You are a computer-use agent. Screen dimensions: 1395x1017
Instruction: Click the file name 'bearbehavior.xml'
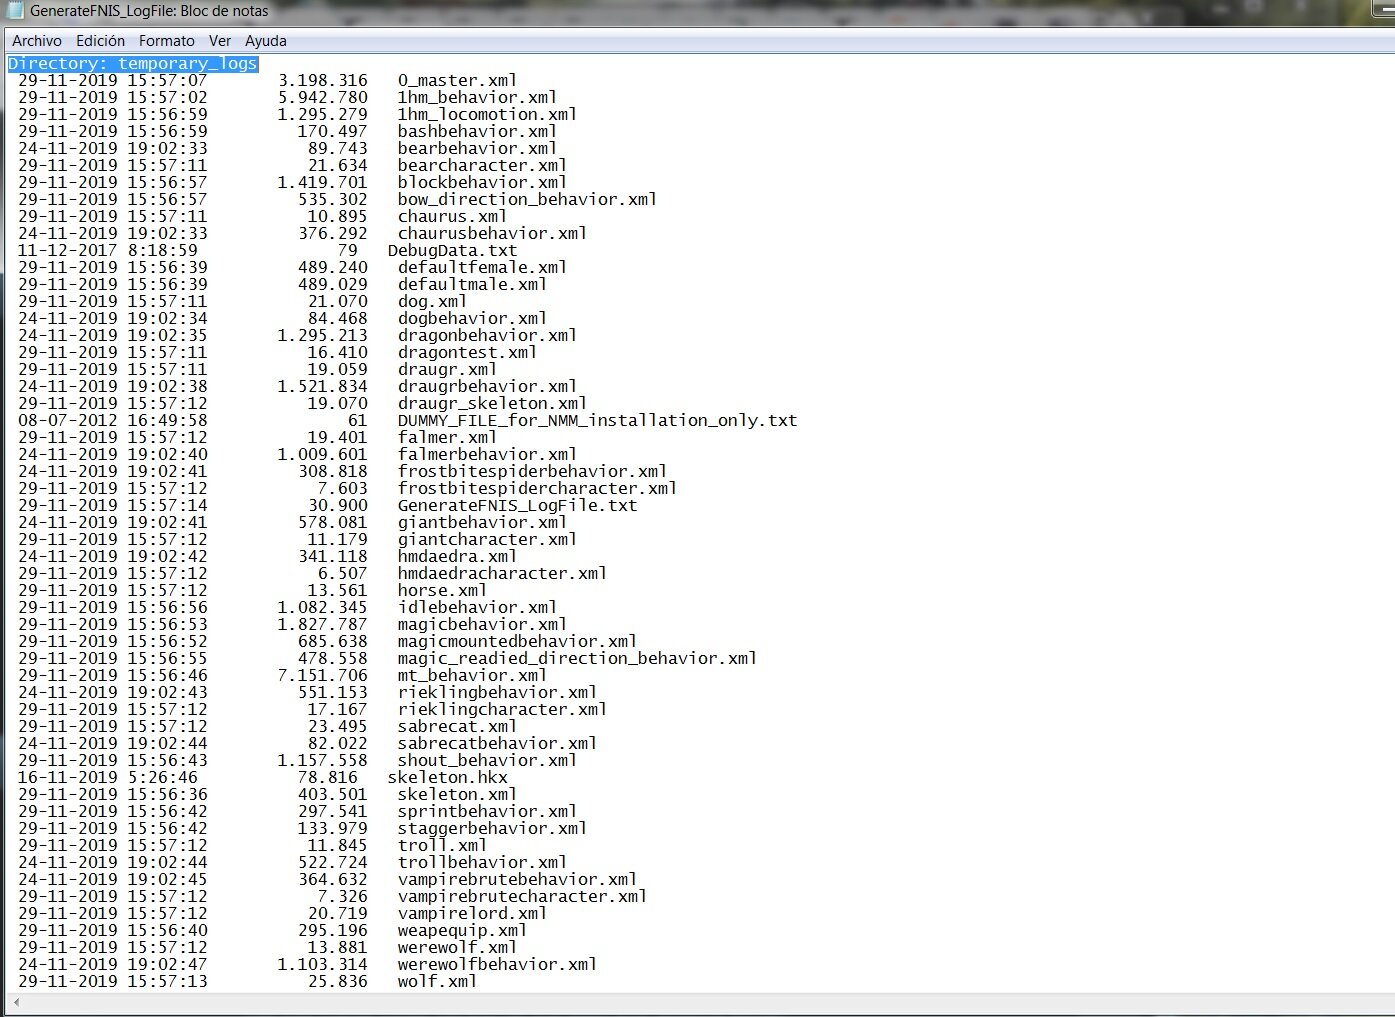pyautogui.click(x=477, y=148)
